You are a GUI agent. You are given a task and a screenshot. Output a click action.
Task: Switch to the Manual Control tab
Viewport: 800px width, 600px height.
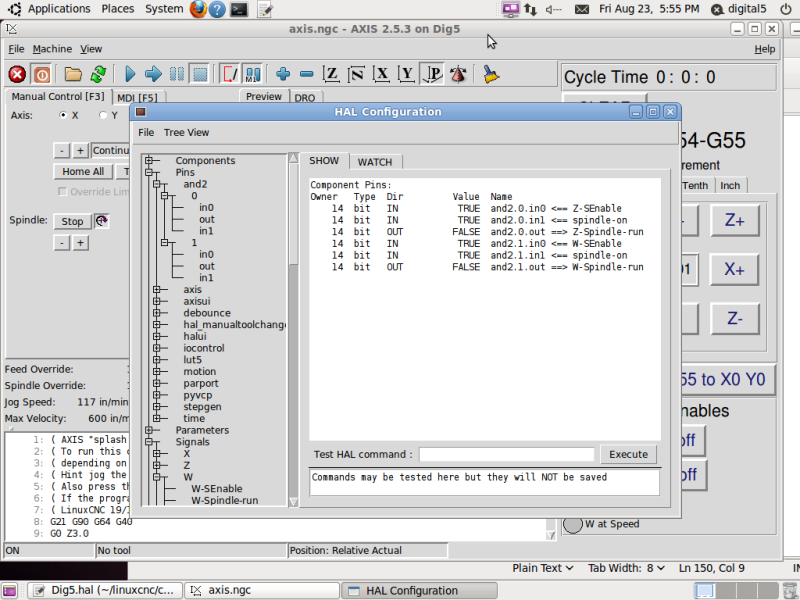[58, 96]
